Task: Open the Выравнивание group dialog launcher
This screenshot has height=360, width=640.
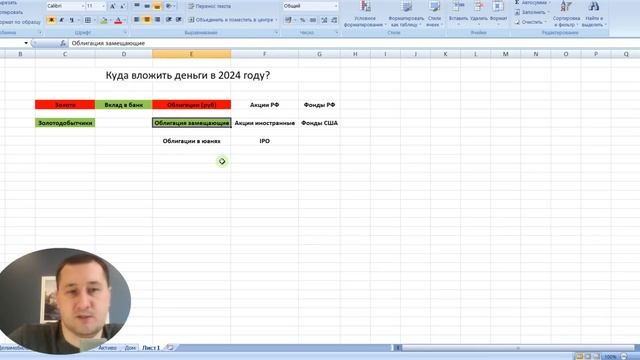Action: click(276, 33)
